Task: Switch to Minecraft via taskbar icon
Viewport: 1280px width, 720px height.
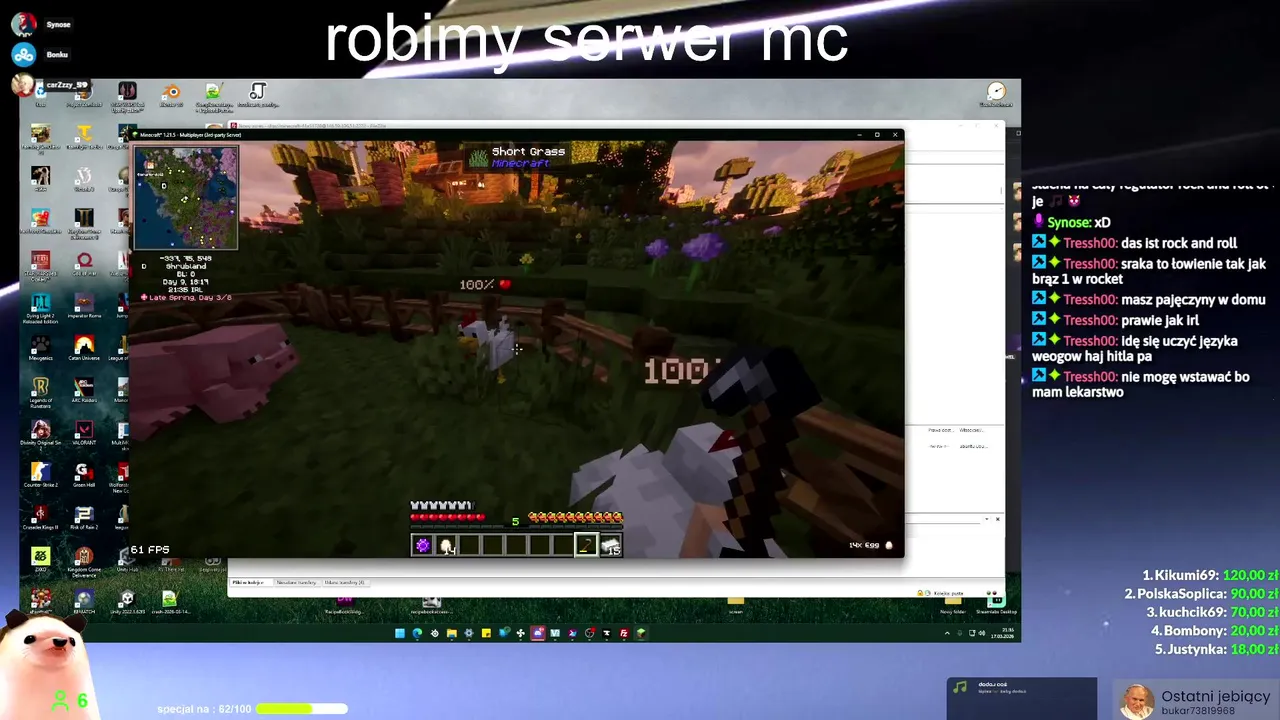Action: 641,633
